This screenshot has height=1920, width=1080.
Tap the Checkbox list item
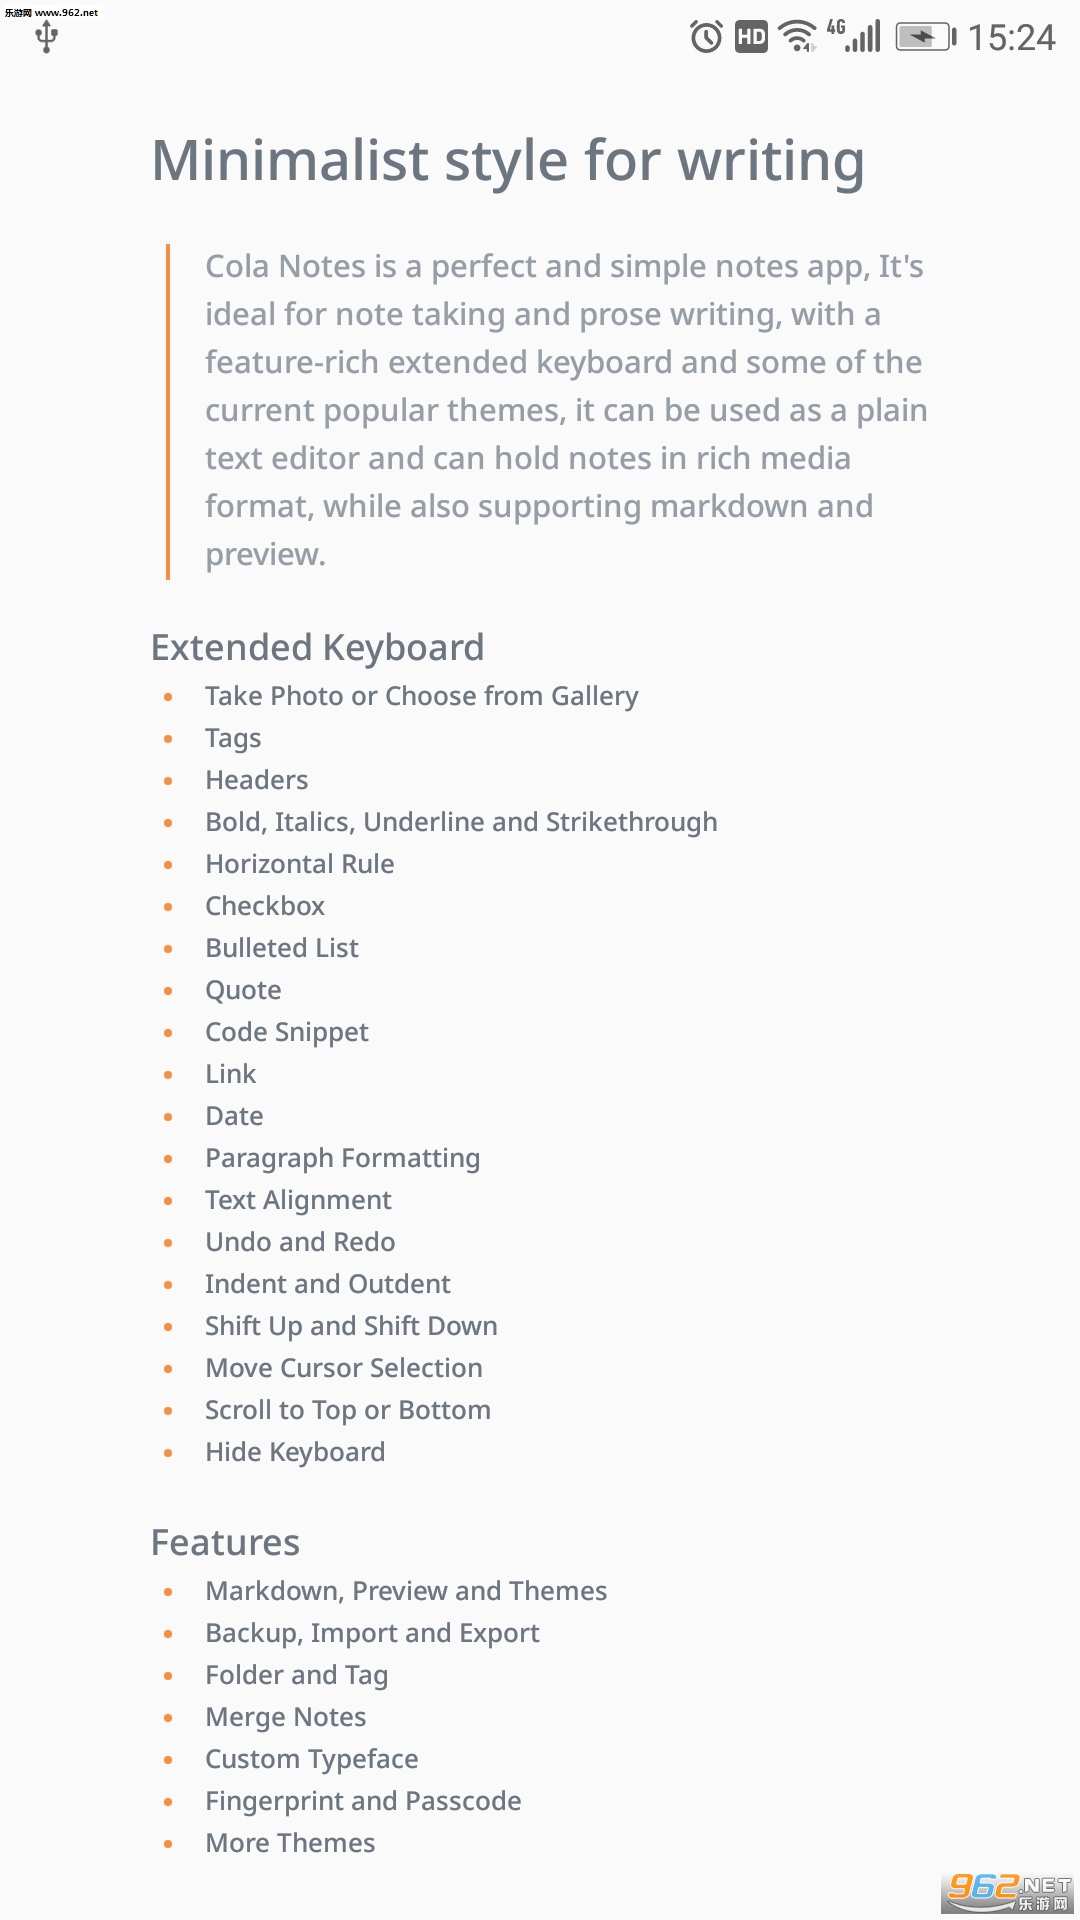(265, 906)
